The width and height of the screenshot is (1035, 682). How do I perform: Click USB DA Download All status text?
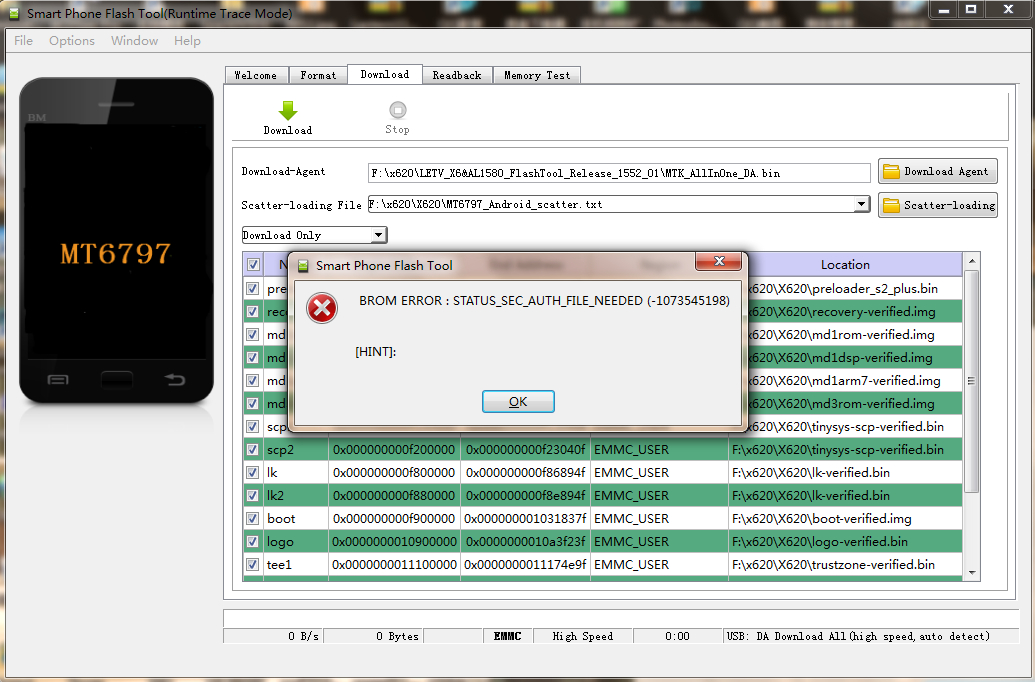pyautogui.click(x=858, y=636)
